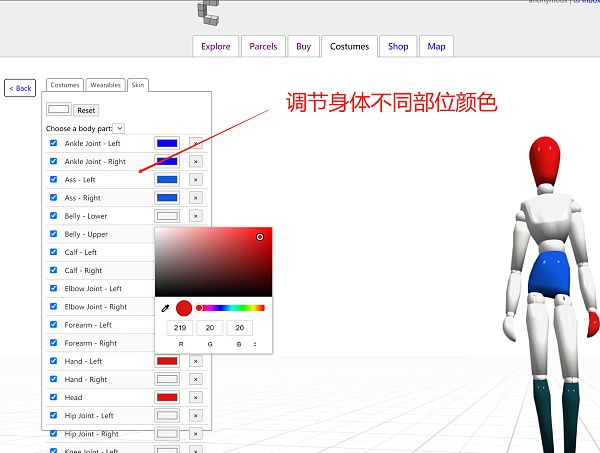Toggle the Calf - Right checkbox
The width and height of the screenshot is (600, 453).
[54, 270]
